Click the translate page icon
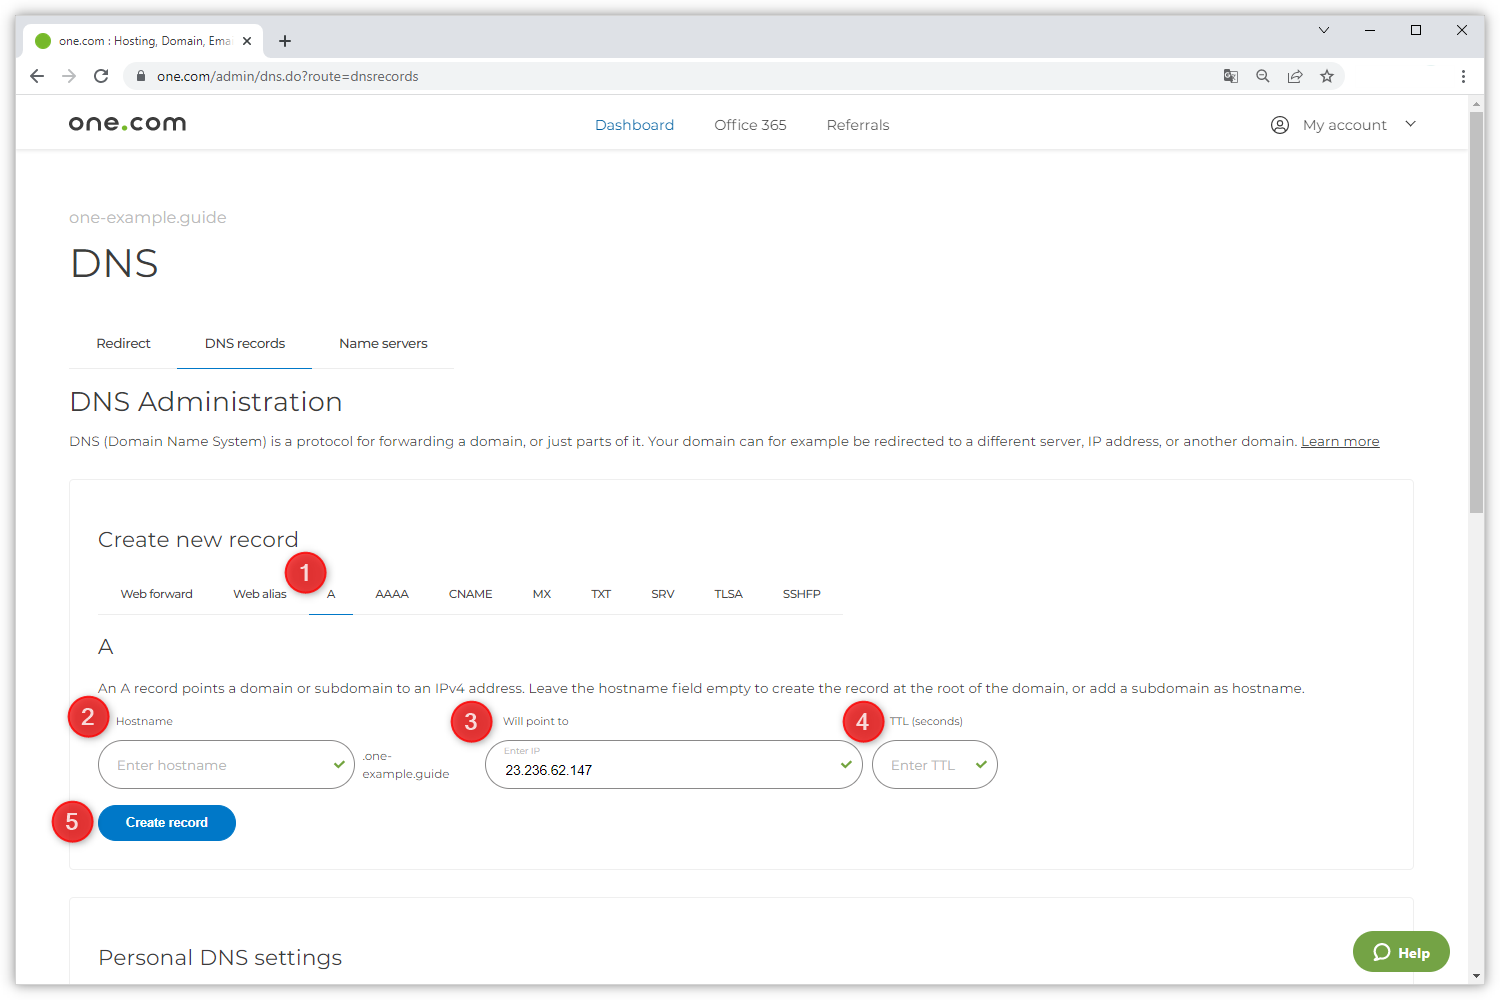Screen dimensions: 1500x1000 (1231, 76)
